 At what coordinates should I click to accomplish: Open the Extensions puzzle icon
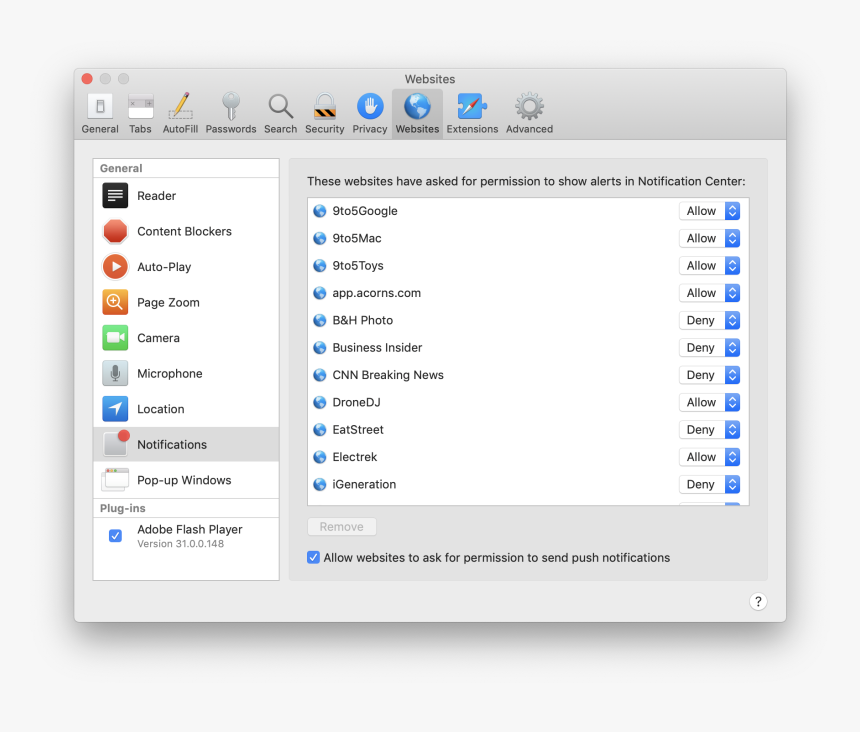click(472, 106)
